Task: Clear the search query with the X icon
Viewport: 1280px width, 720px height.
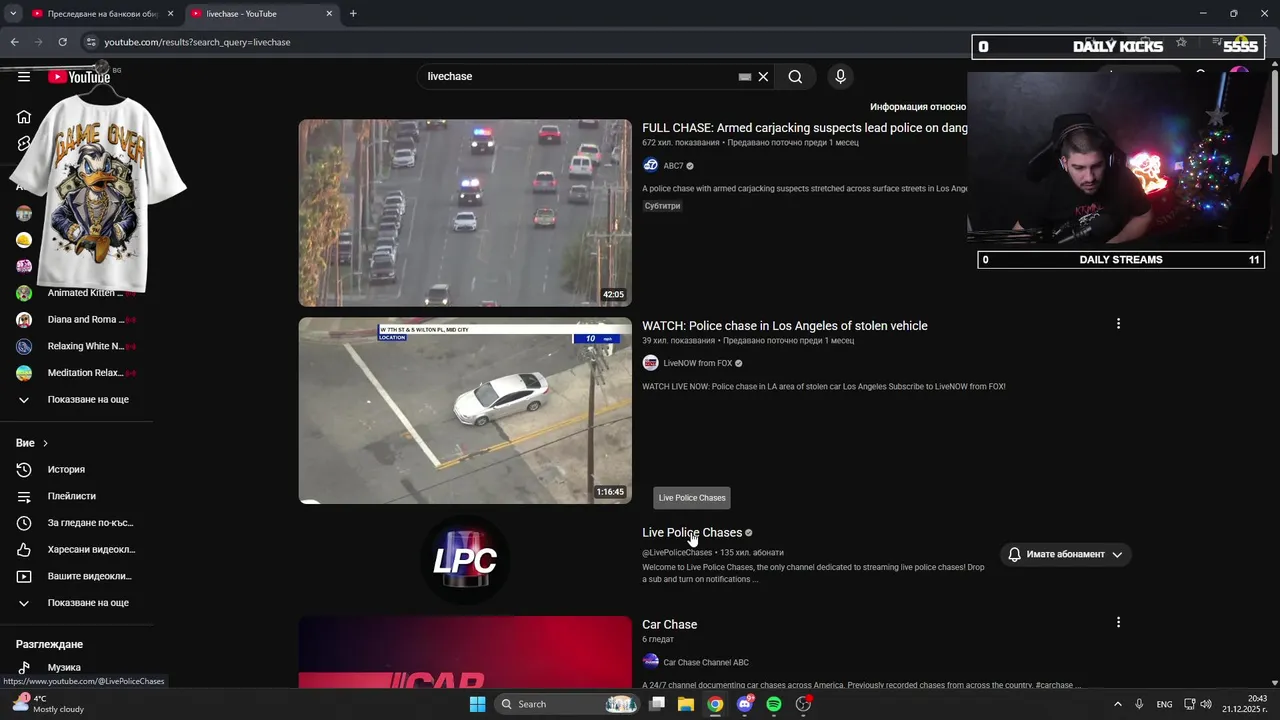Action: point(763,77)
